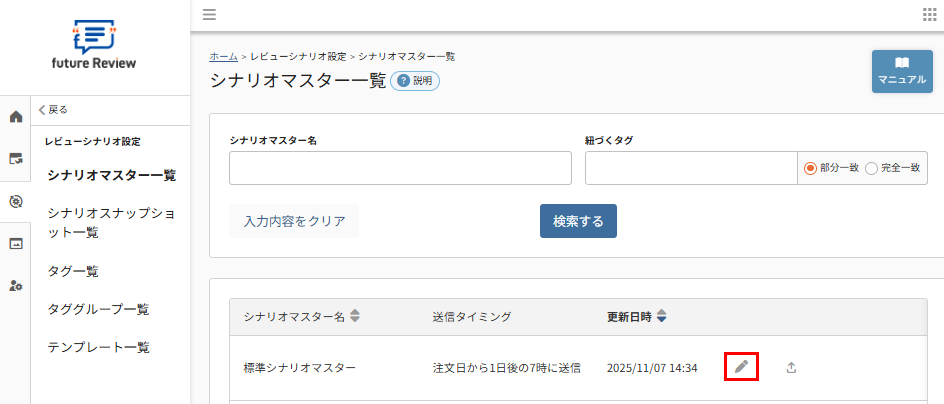This screenshot has height=404, width=944.
Task: Click the home icon in the sidebar
Action: 15,117
